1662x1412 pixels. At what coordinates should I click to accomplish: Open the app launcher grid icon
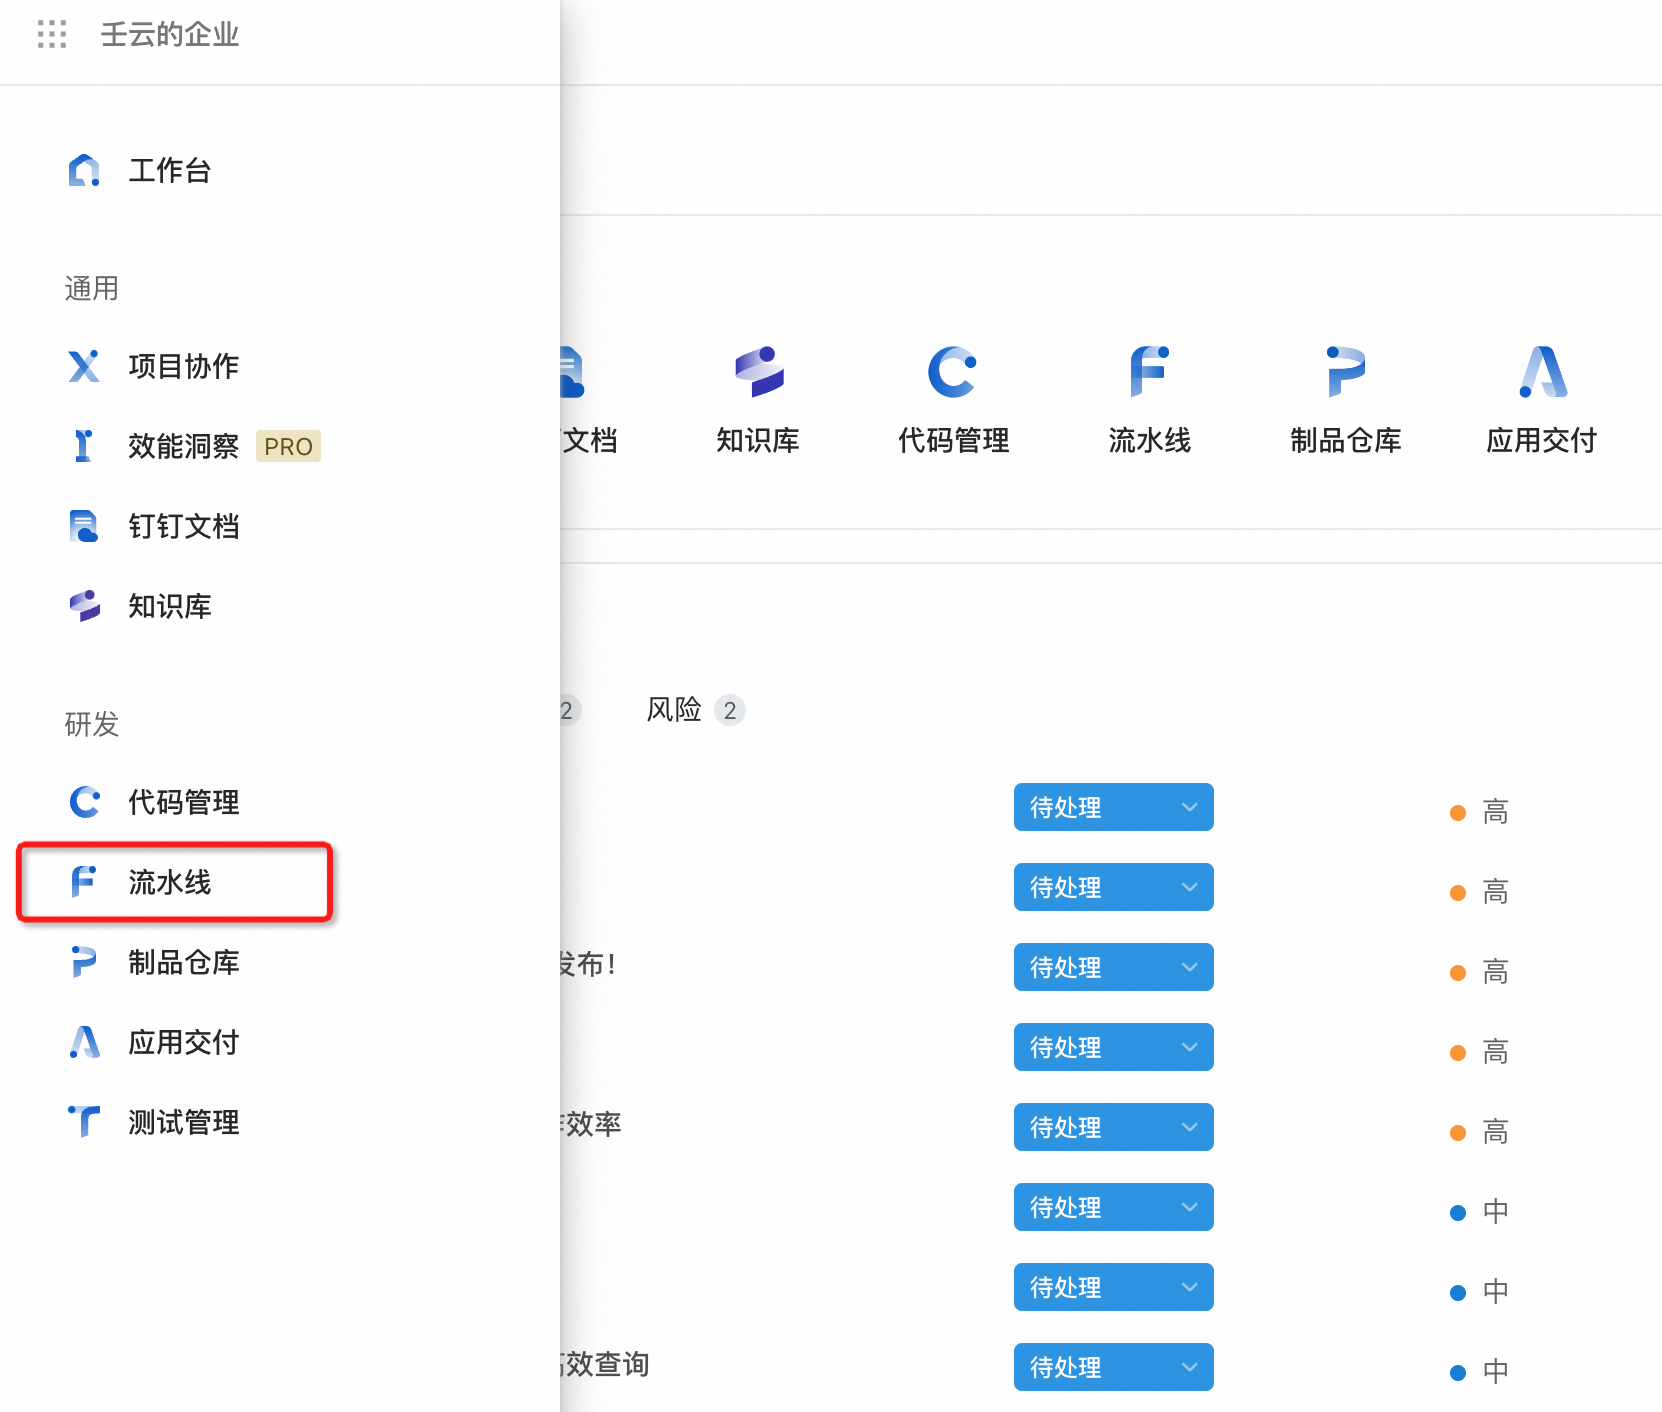(52, 35)
